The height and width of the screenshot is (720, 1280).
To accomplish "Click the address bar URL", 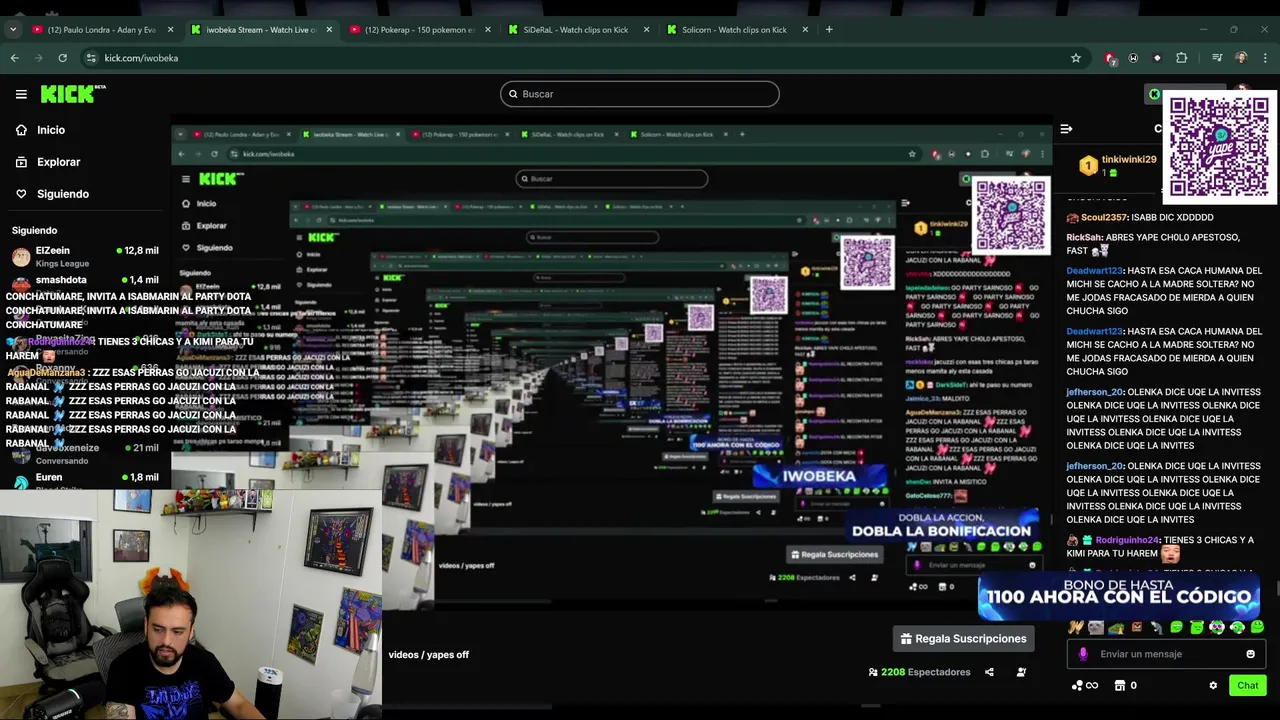I will (141, 58).
